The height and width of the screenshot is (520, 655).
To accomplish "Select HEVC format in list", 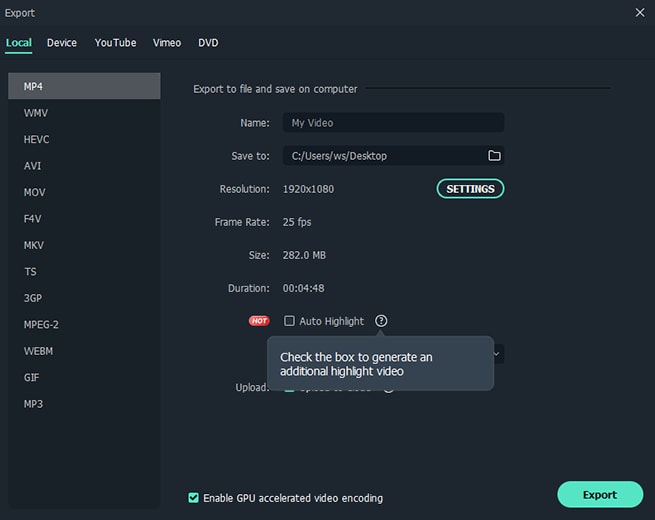I will pyautogui.click(x=84, y=139).
